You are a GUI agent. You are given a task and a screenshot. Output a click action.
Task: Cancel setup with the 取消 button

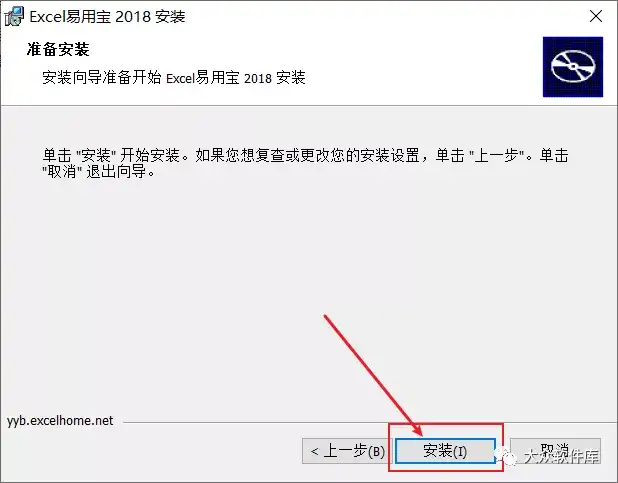555,451
